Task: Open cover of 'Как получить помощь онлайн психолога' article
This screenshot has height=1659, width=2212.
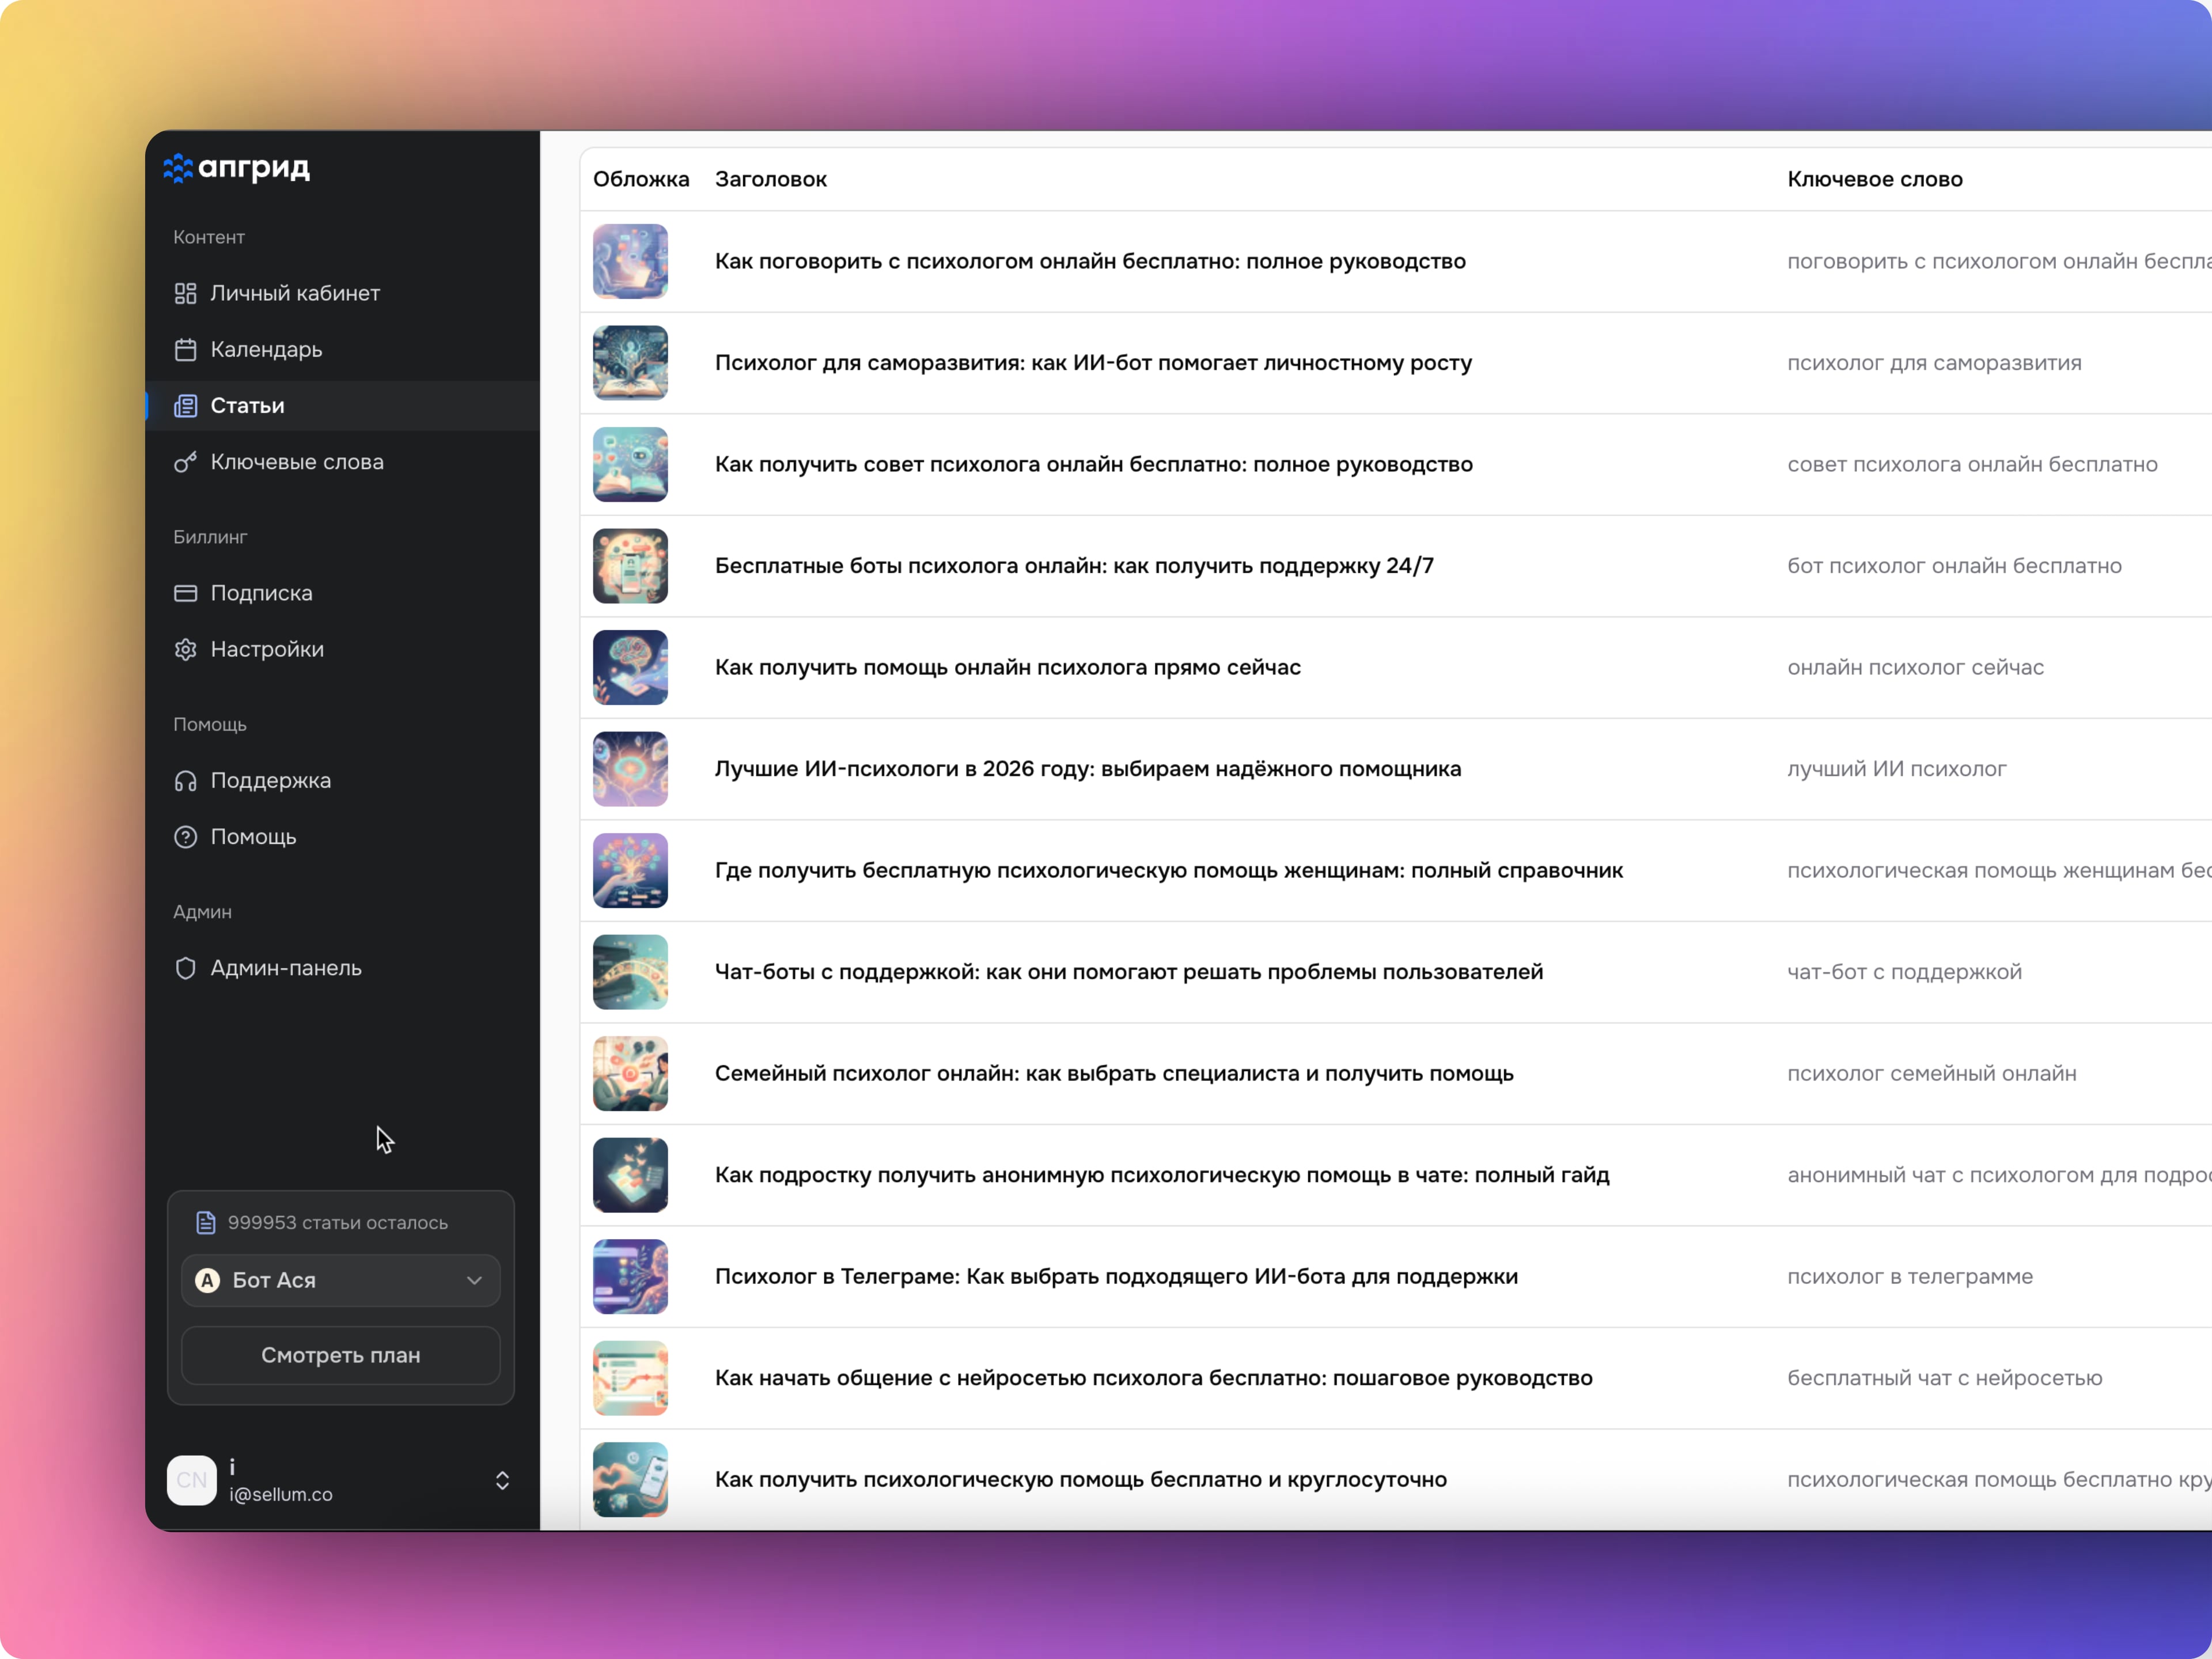Action: click(630, 667)
